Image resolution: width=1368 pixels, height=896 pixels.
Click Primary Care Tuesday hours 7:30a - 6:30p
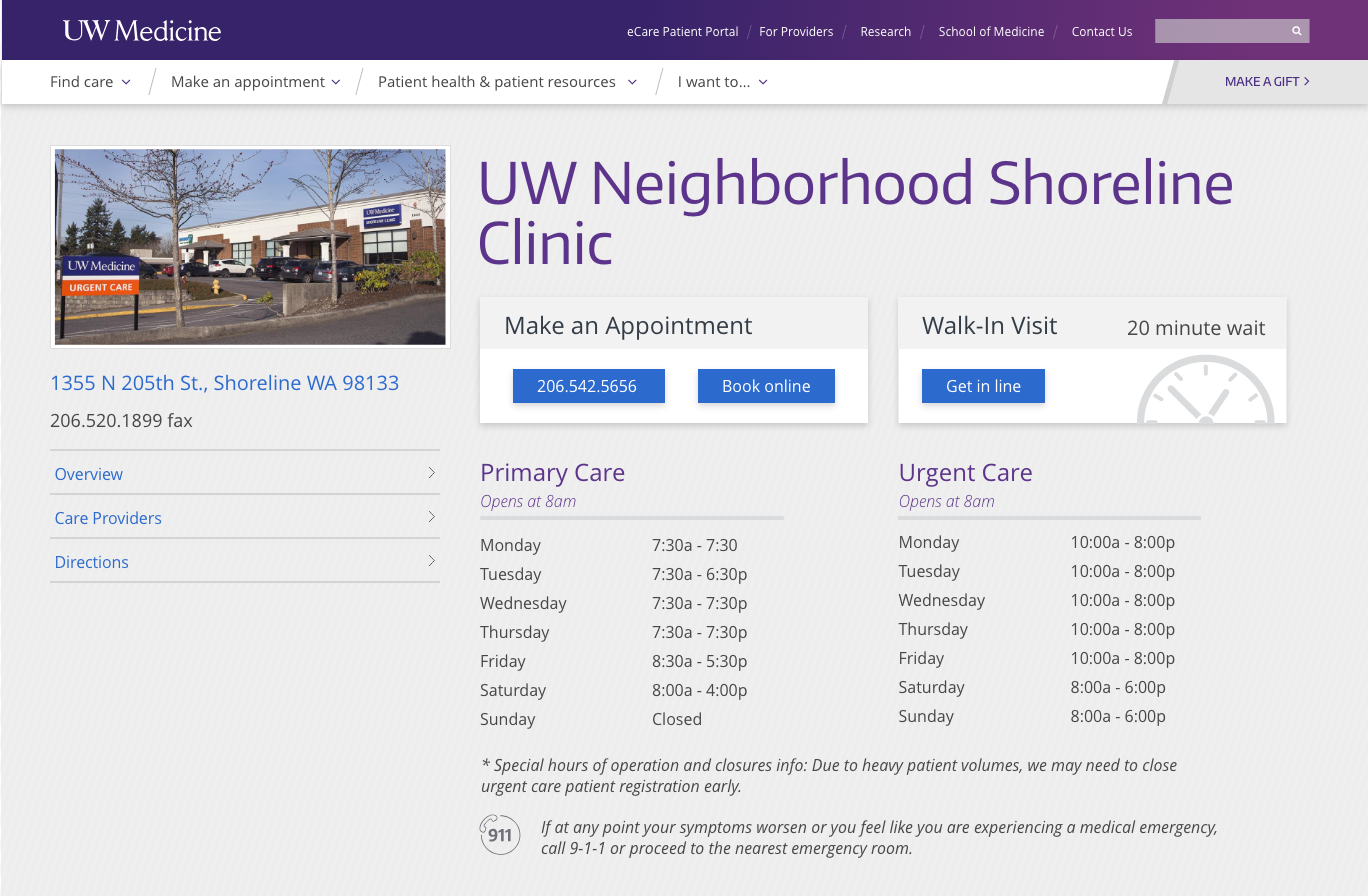pyautogui.click(x=700, y=574)
